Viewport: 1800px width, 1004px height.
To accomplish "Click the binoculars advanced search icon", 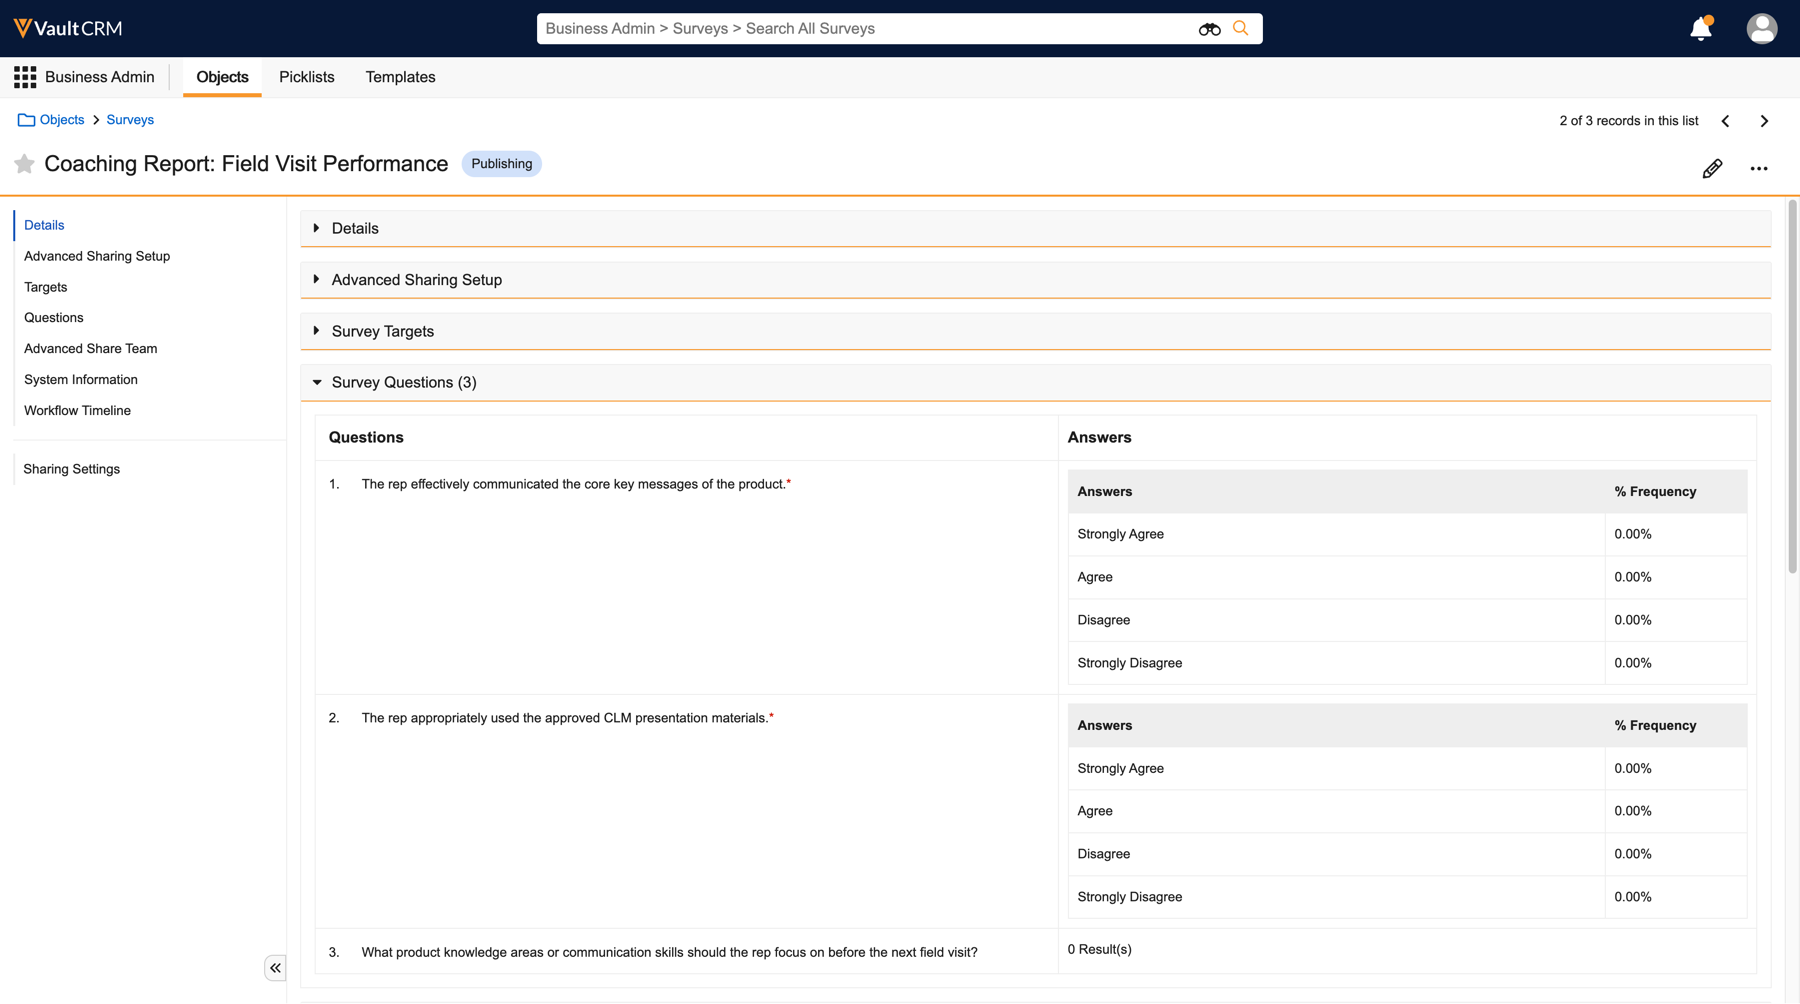I will (x=1209, y=29).
